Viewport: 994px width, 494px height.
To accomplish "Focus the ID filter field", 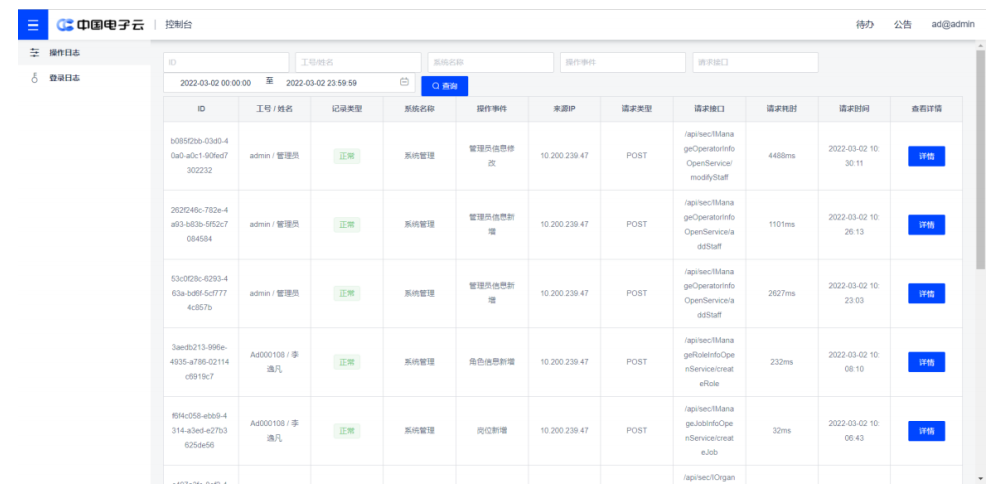I will tap(226, 62).
